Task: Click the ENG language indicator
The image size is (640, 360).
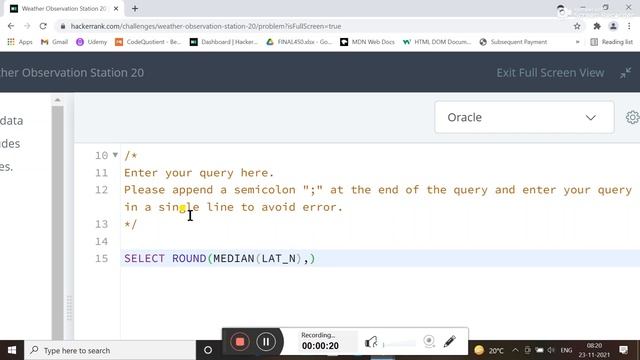Action: tap(566, 350)
